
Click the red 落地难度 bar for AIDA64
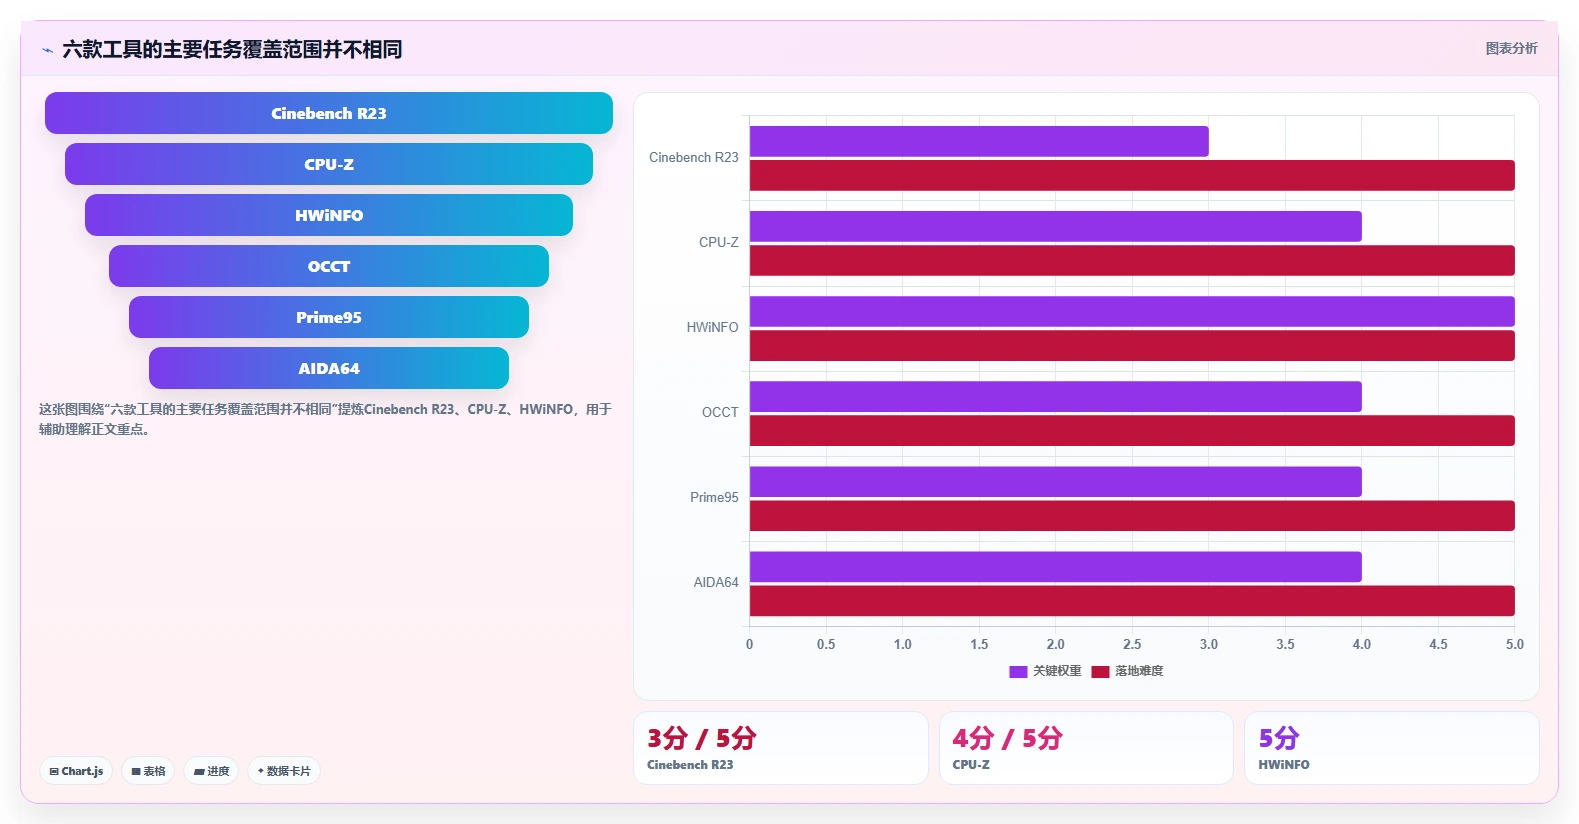coord(1132,600)
